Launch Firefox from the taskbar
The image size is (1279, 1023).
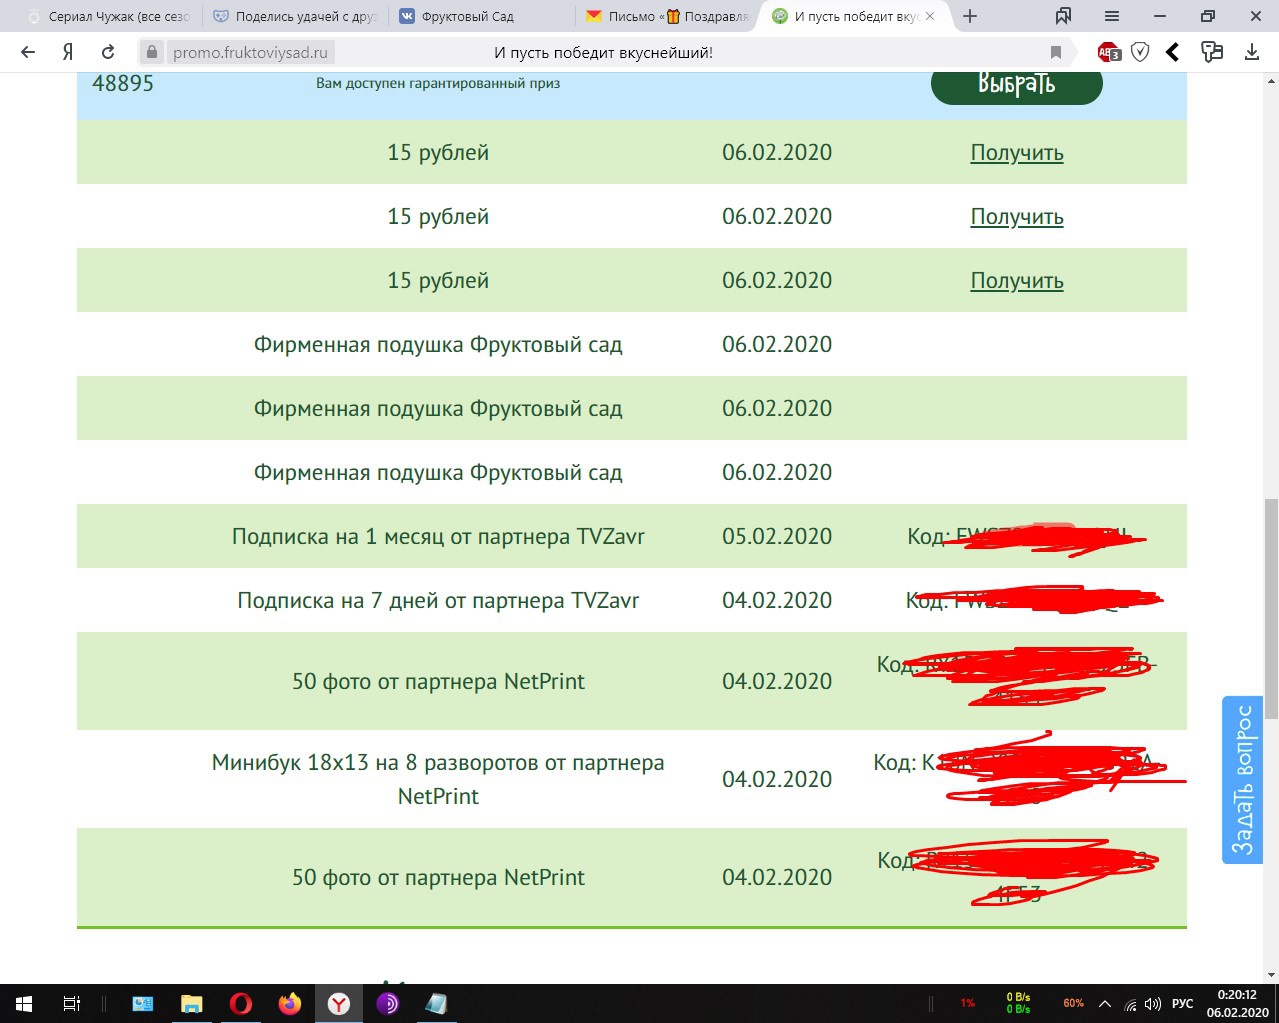click(290, 1004)
